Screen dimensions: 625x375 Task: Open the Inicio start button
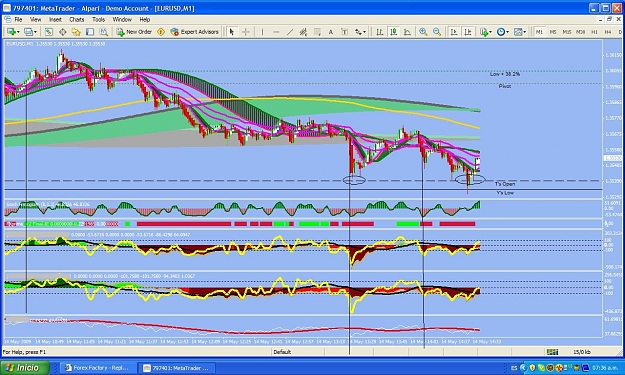pos(25,368)
